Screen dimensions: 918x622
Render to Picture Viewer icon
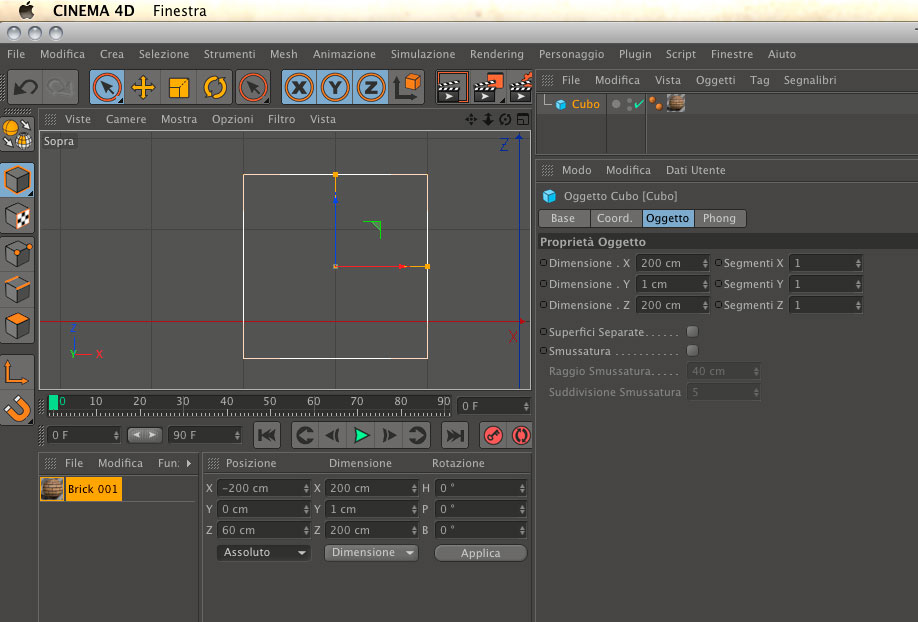488,88
